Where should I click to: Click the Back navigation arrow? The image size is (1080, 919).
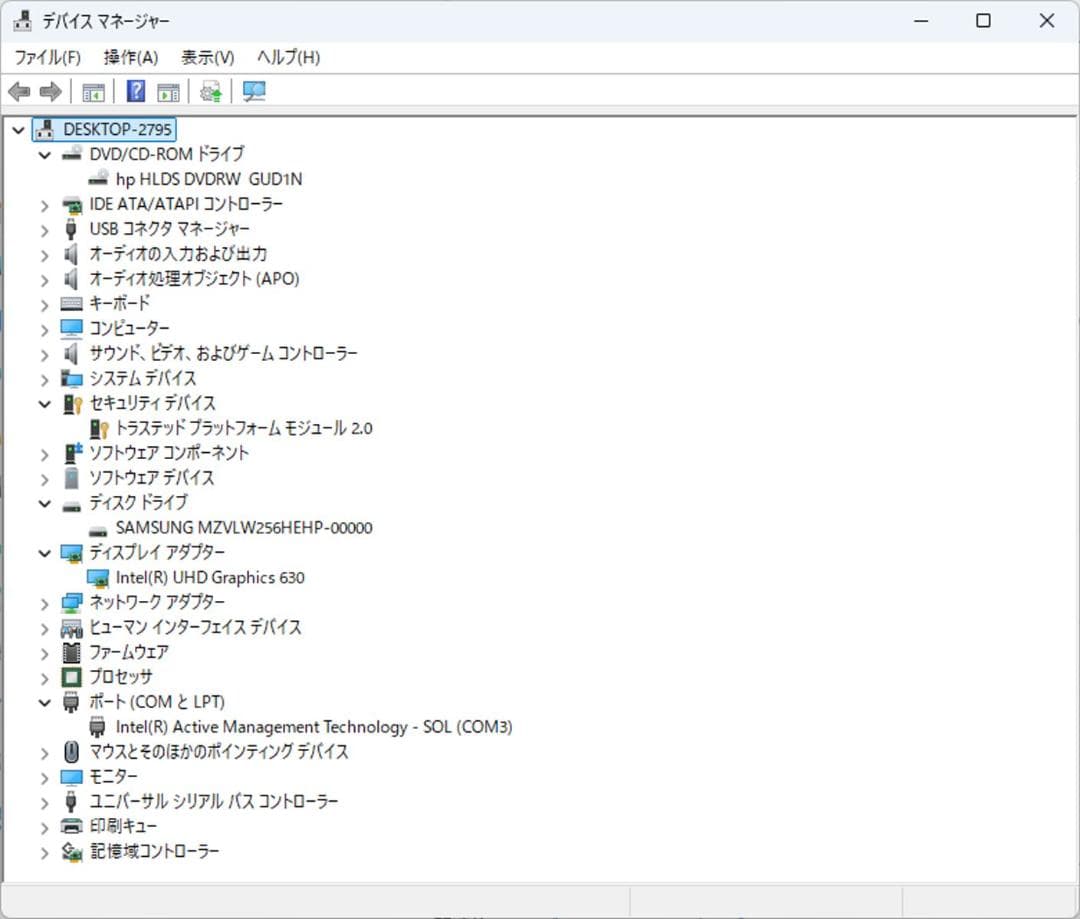click(17, 91)
